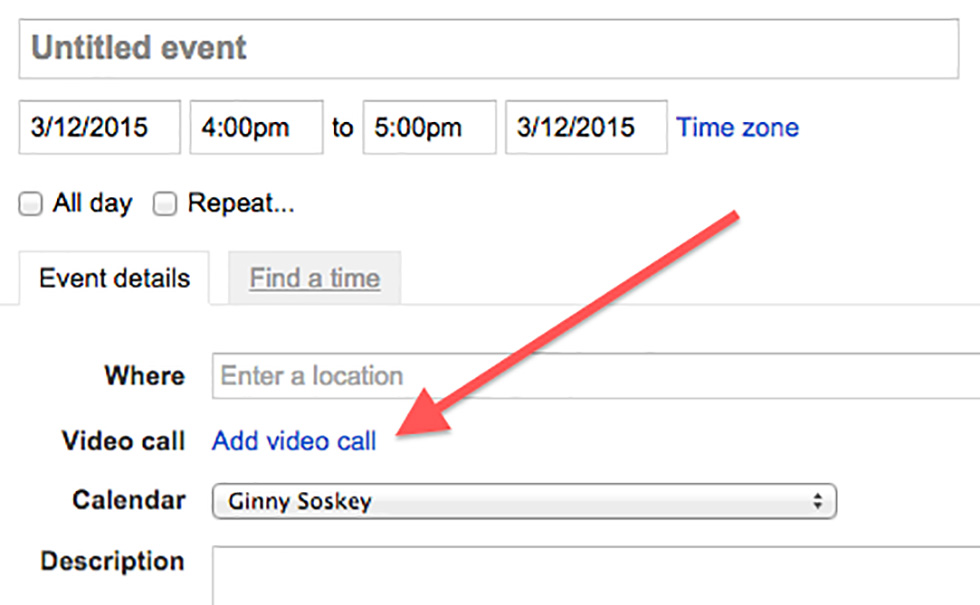Click the Calendar dropdown stepper arrows

point(818,501)
